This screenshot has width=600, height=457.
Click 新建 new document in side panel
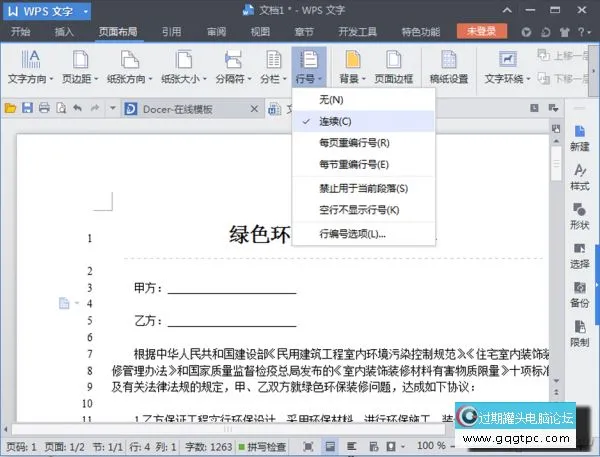click(579, 138)
